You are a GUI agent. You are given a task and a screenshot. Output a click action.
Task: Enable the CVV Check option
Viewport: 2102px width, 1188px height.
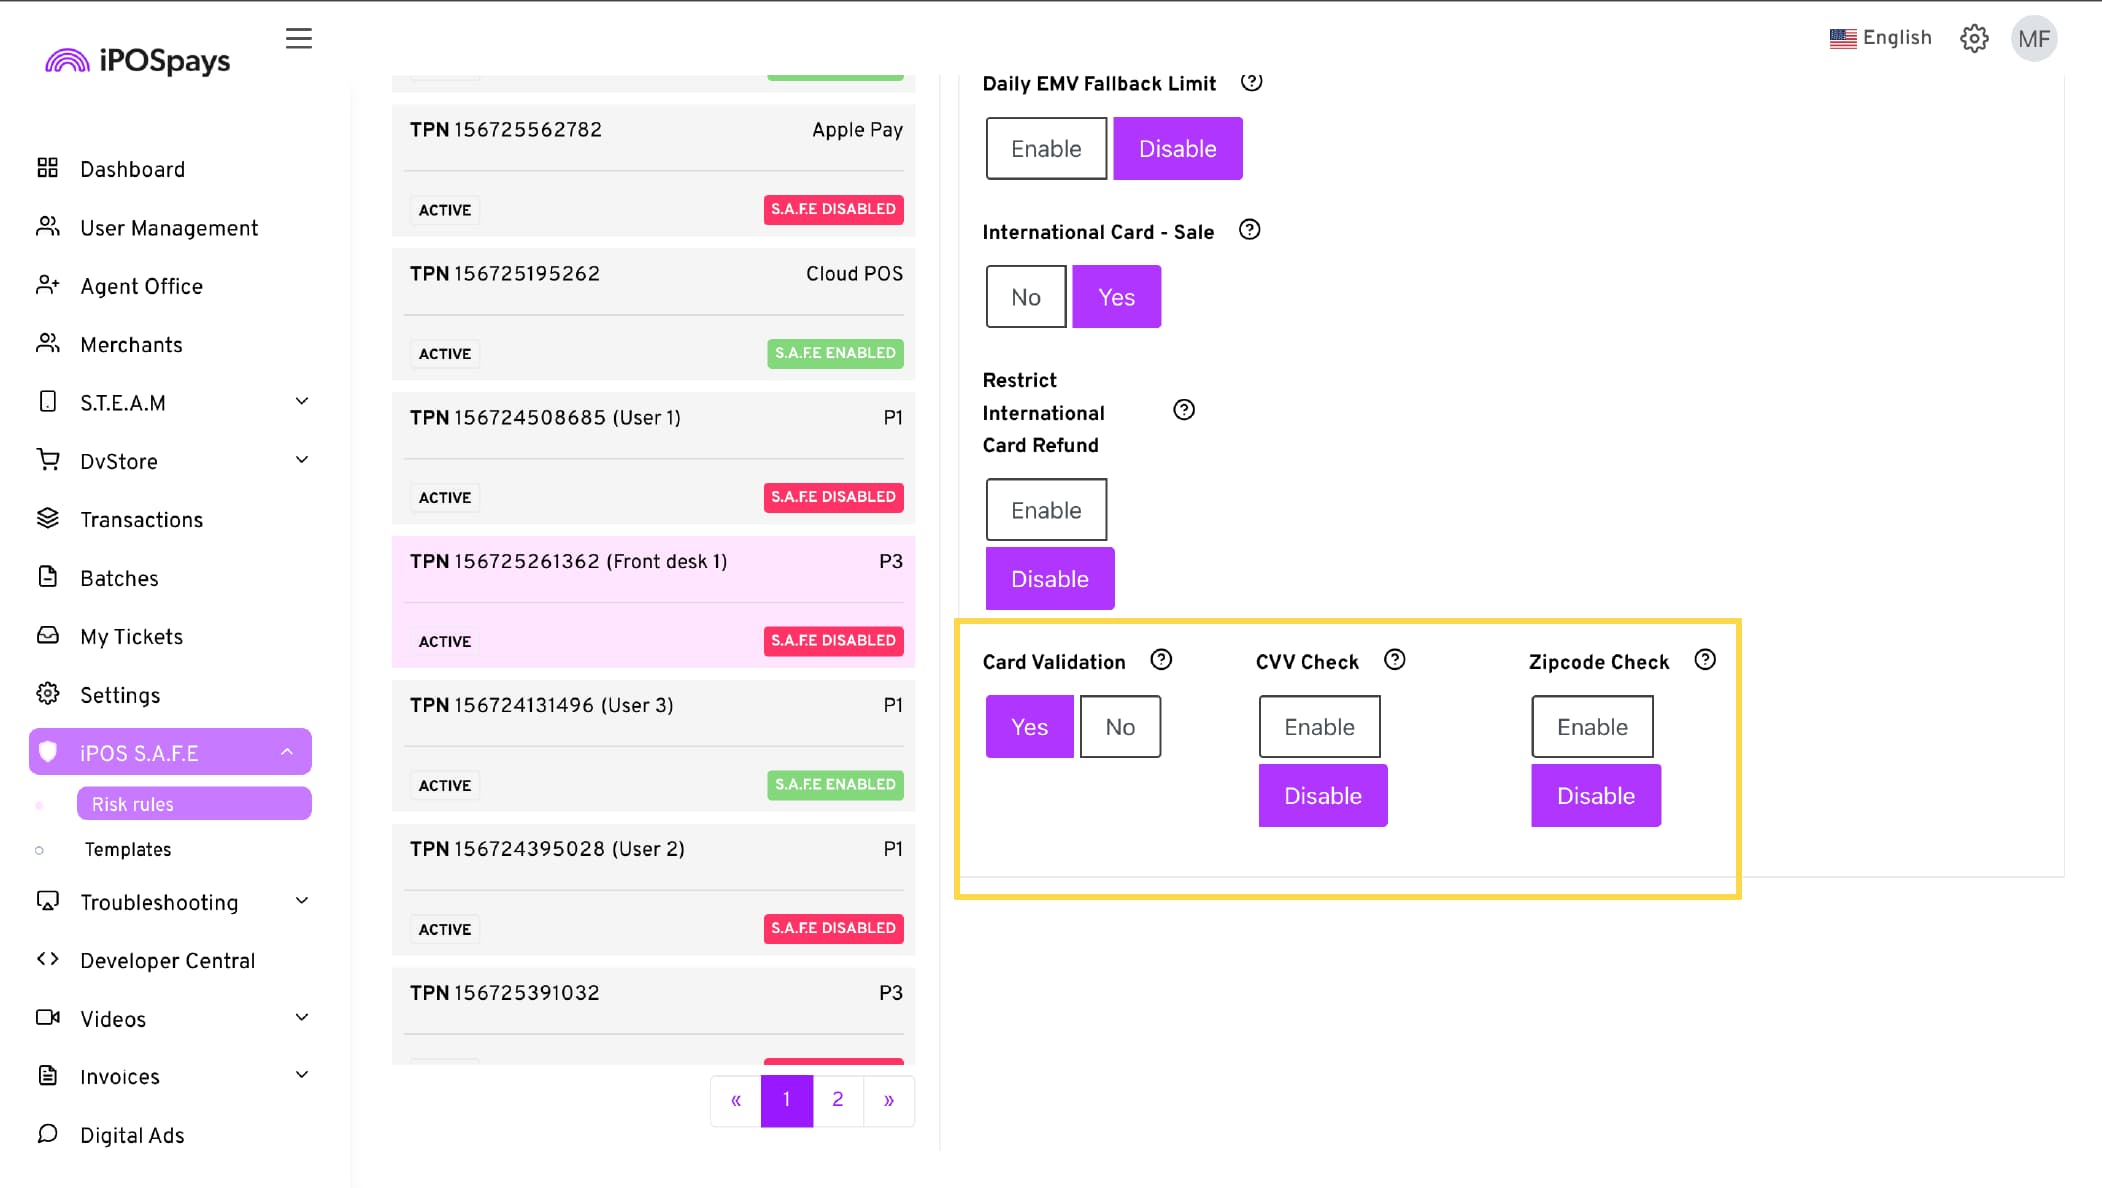click(1319, 727)
